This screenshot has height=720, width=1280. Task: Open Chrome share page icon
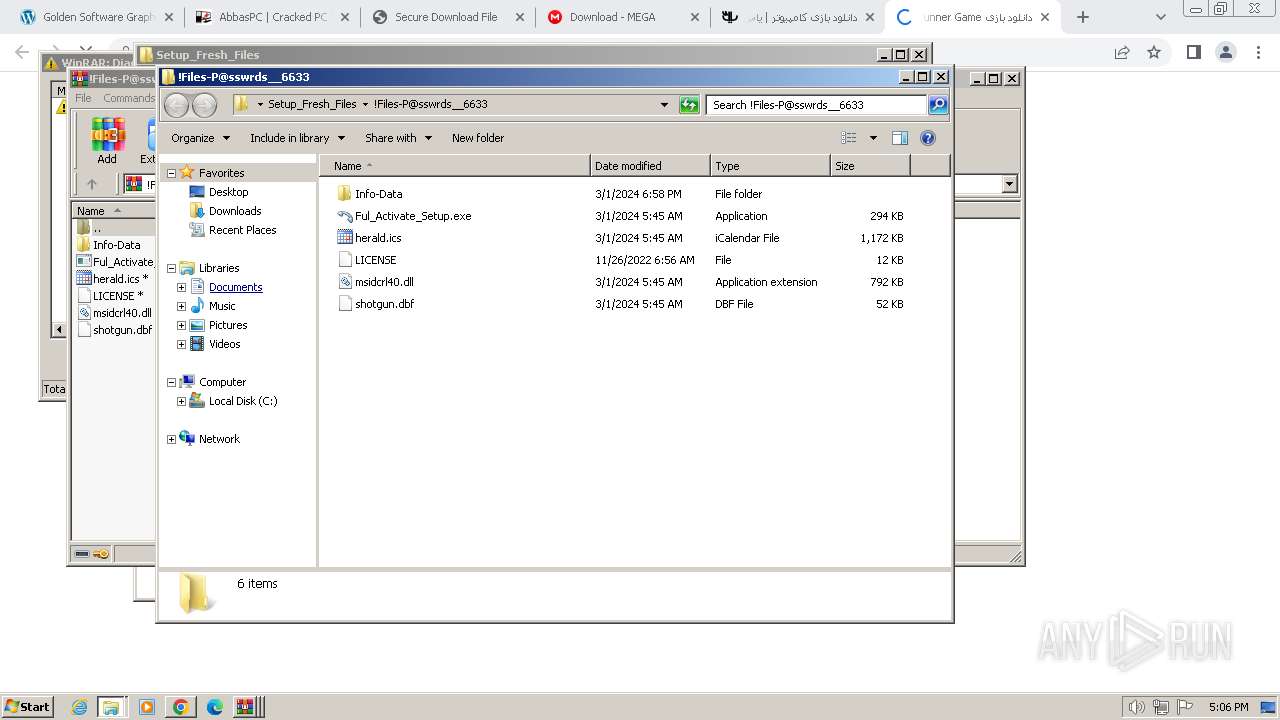click(x=1122, y=52)
